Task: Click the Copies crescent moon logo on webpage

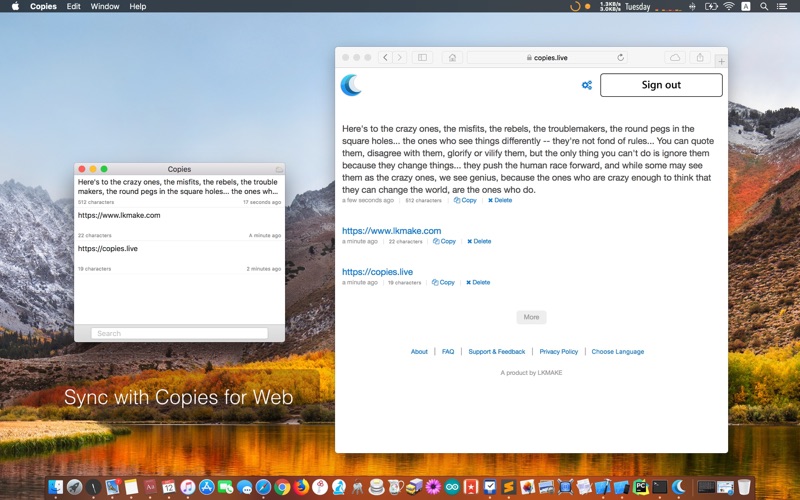Action: (x=351, y=85)
